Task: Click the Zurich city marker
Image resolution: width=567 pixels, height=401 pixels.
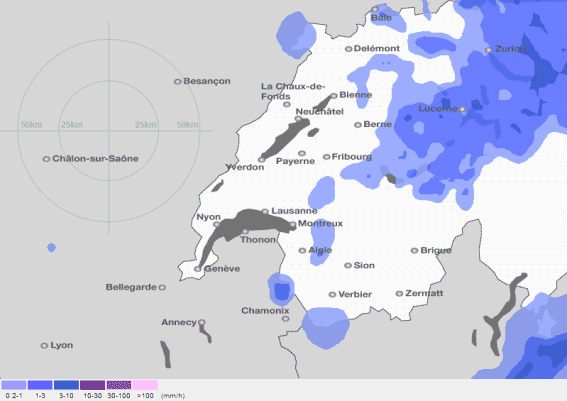Action: [489, 50]
